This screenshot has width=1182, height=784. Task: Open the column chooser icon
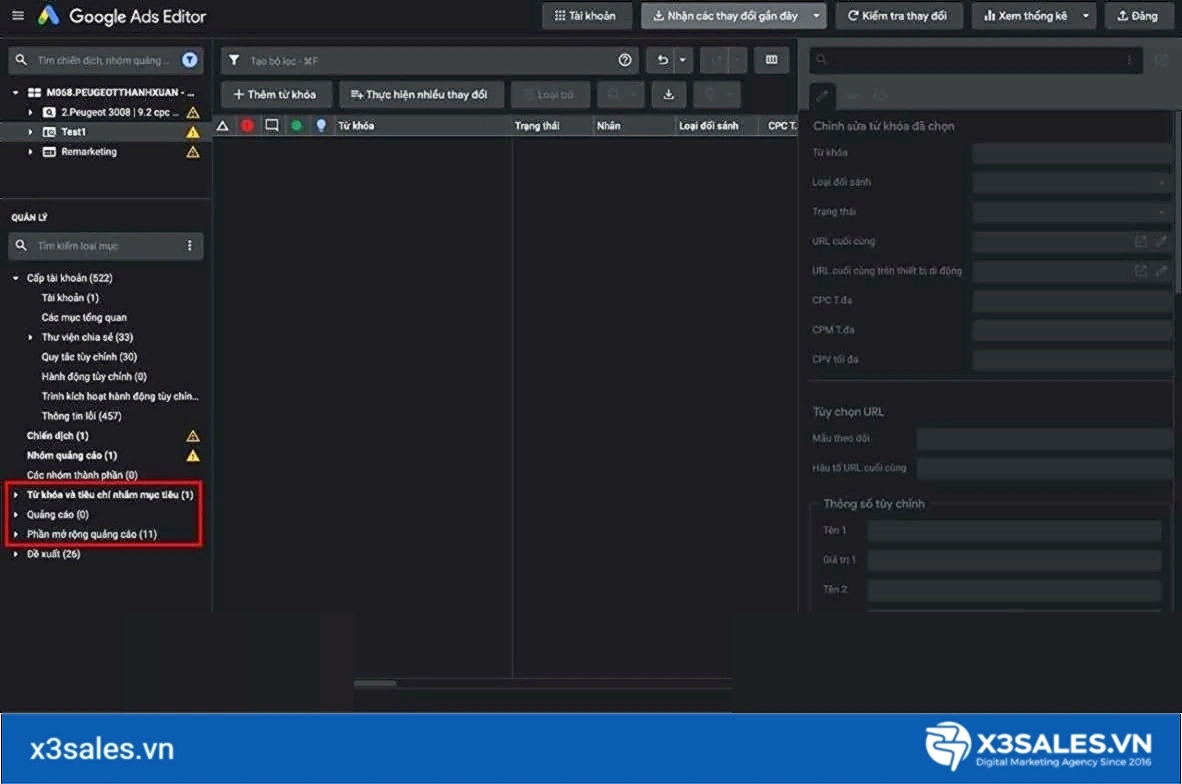(x=771, y=60)
